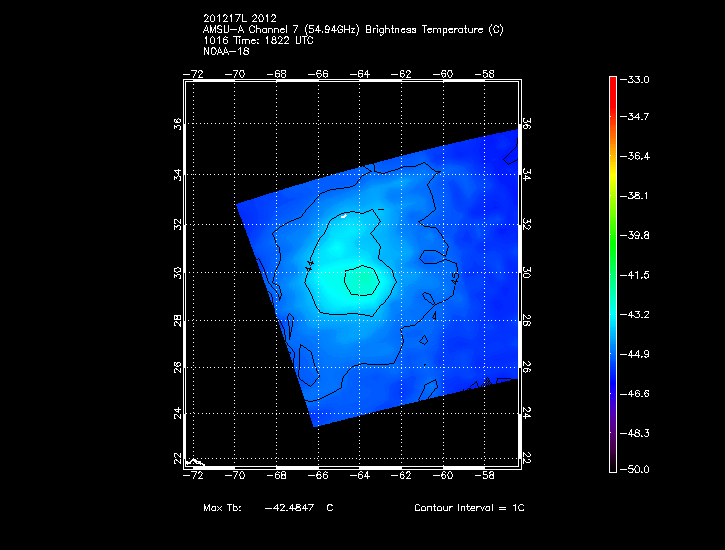The height and width of the screenshot is (550, 725).
Task: Click the NOAA-18 satellite label
Action: coord(225,52)
